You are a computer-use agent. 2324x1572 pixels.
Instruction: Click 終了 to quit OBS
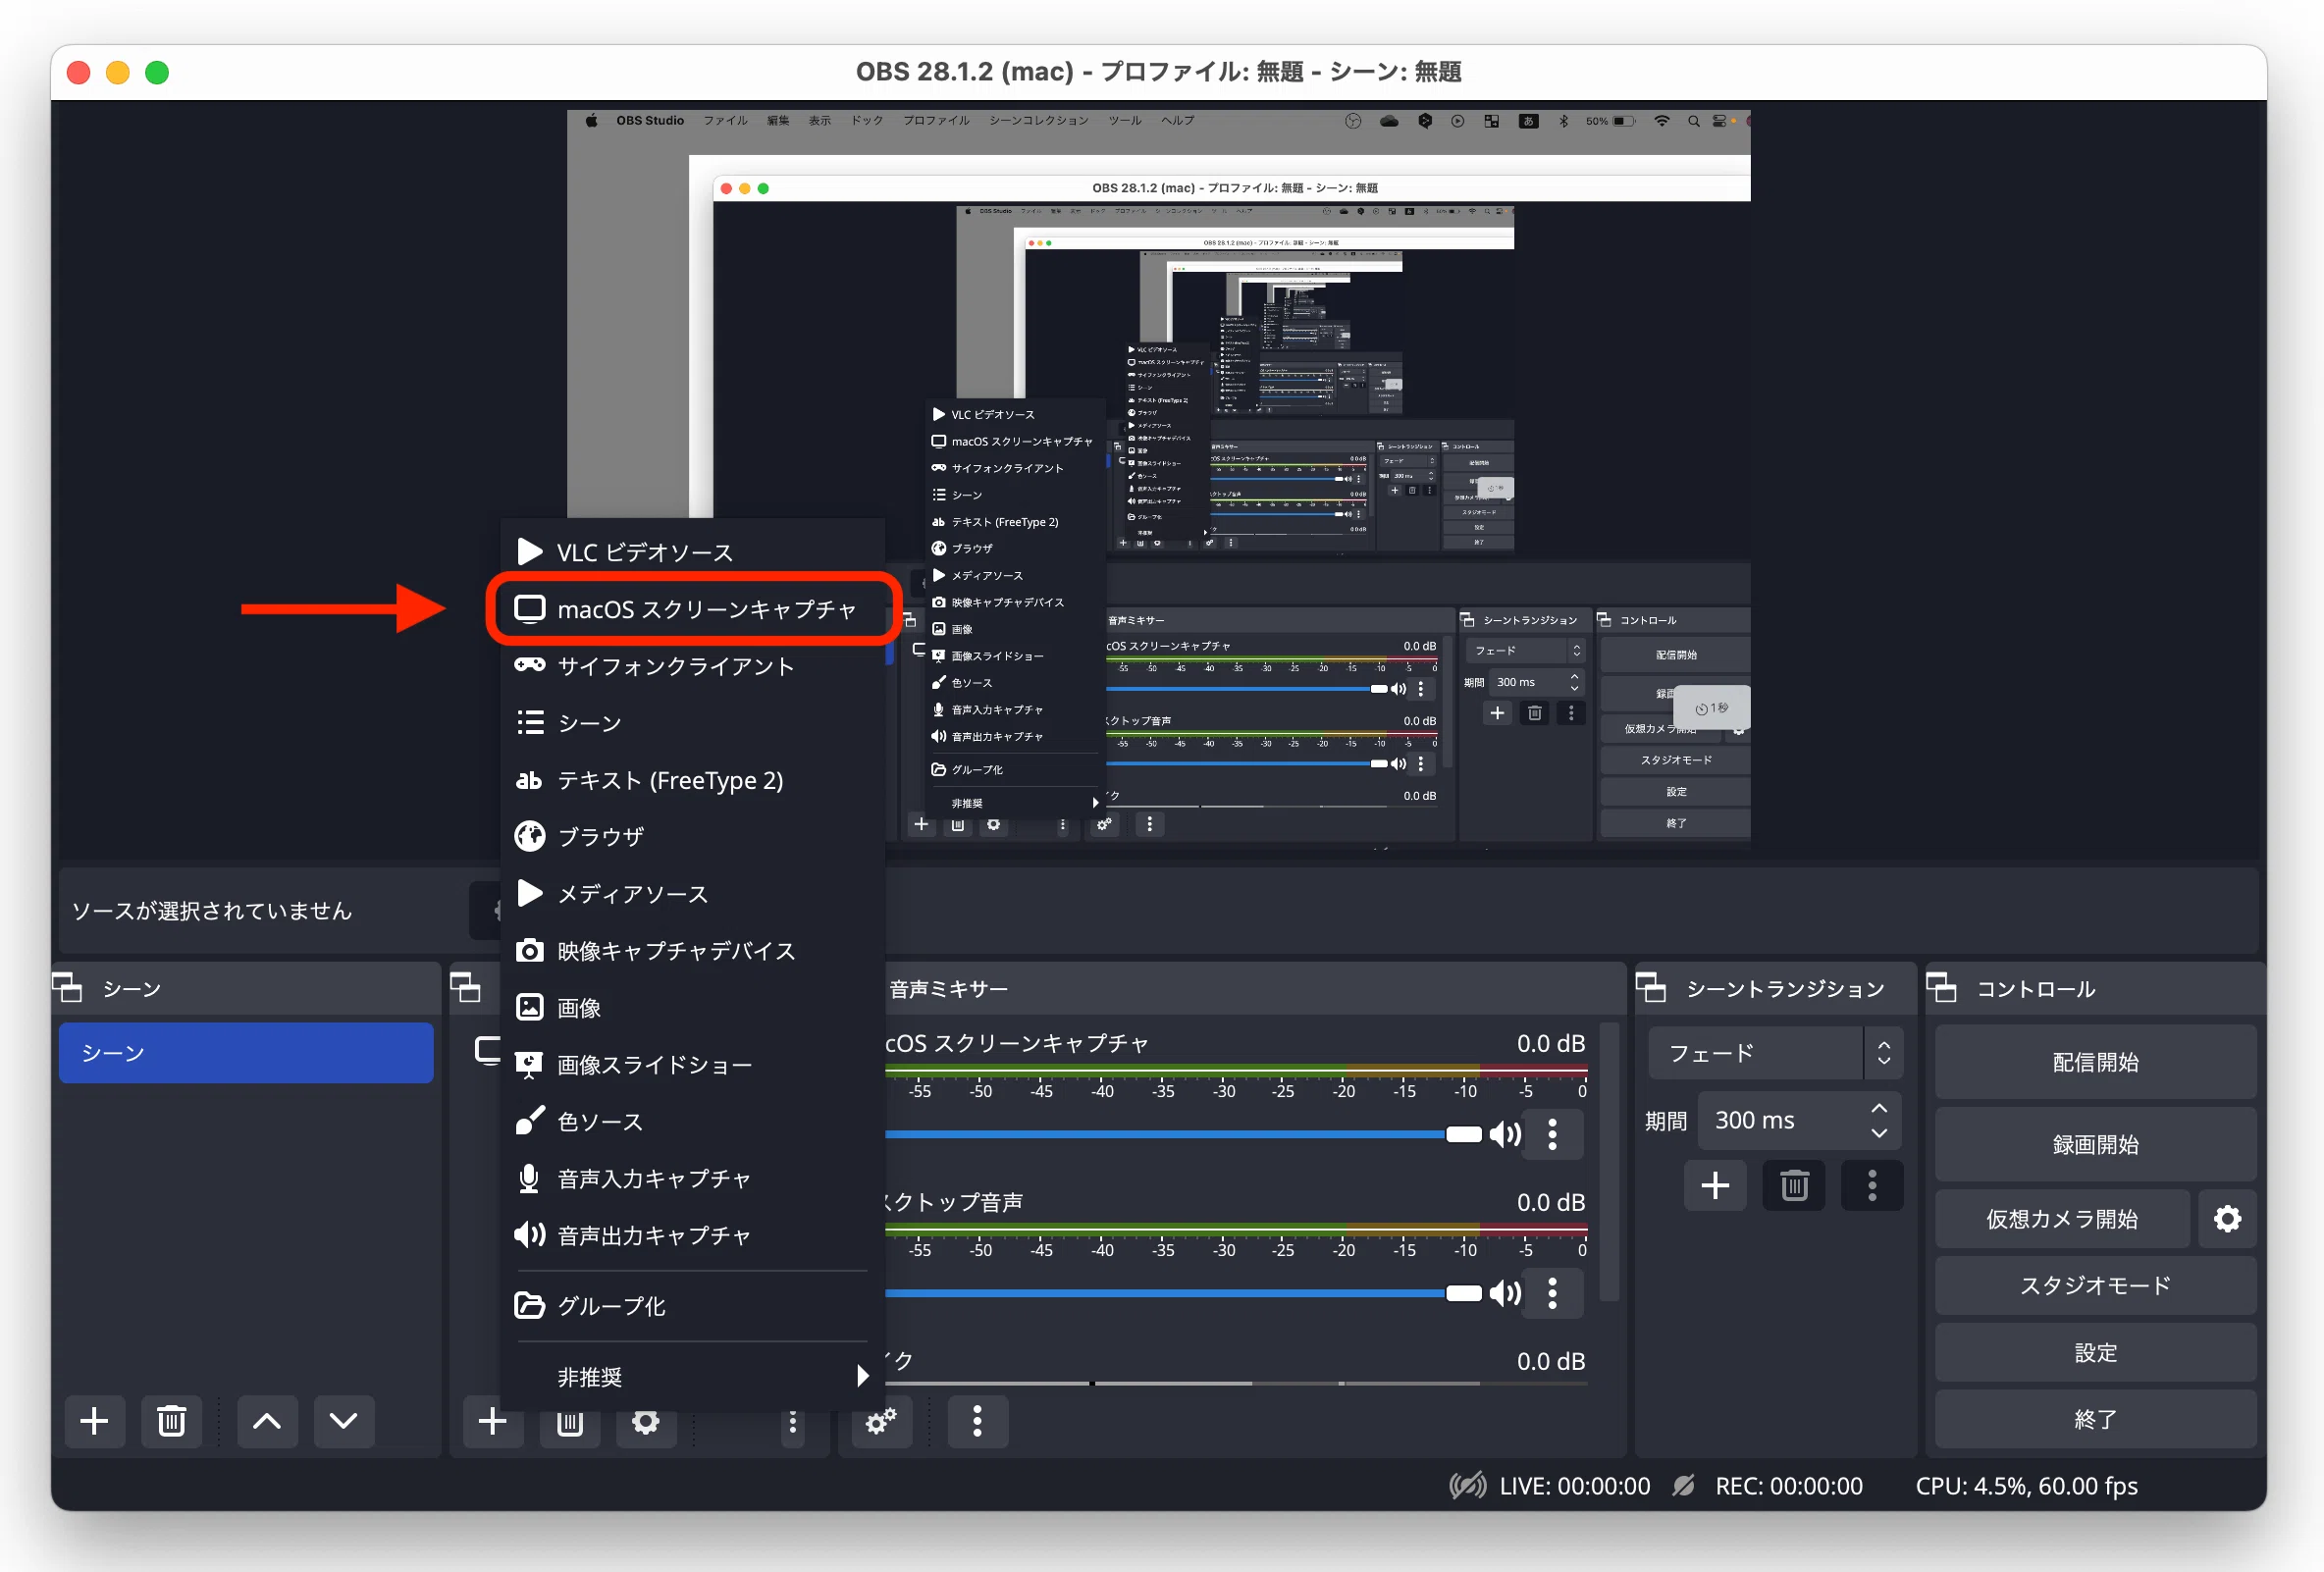click(2095, 1418)
